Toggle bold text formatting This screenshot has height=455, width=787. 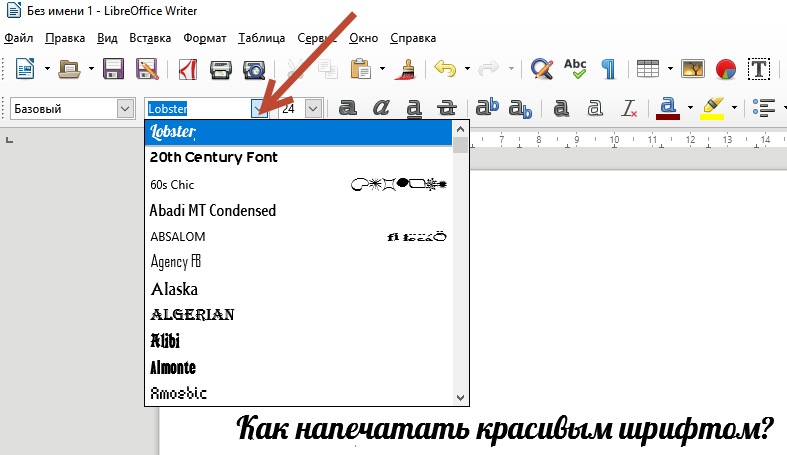(x=348, y=108)
